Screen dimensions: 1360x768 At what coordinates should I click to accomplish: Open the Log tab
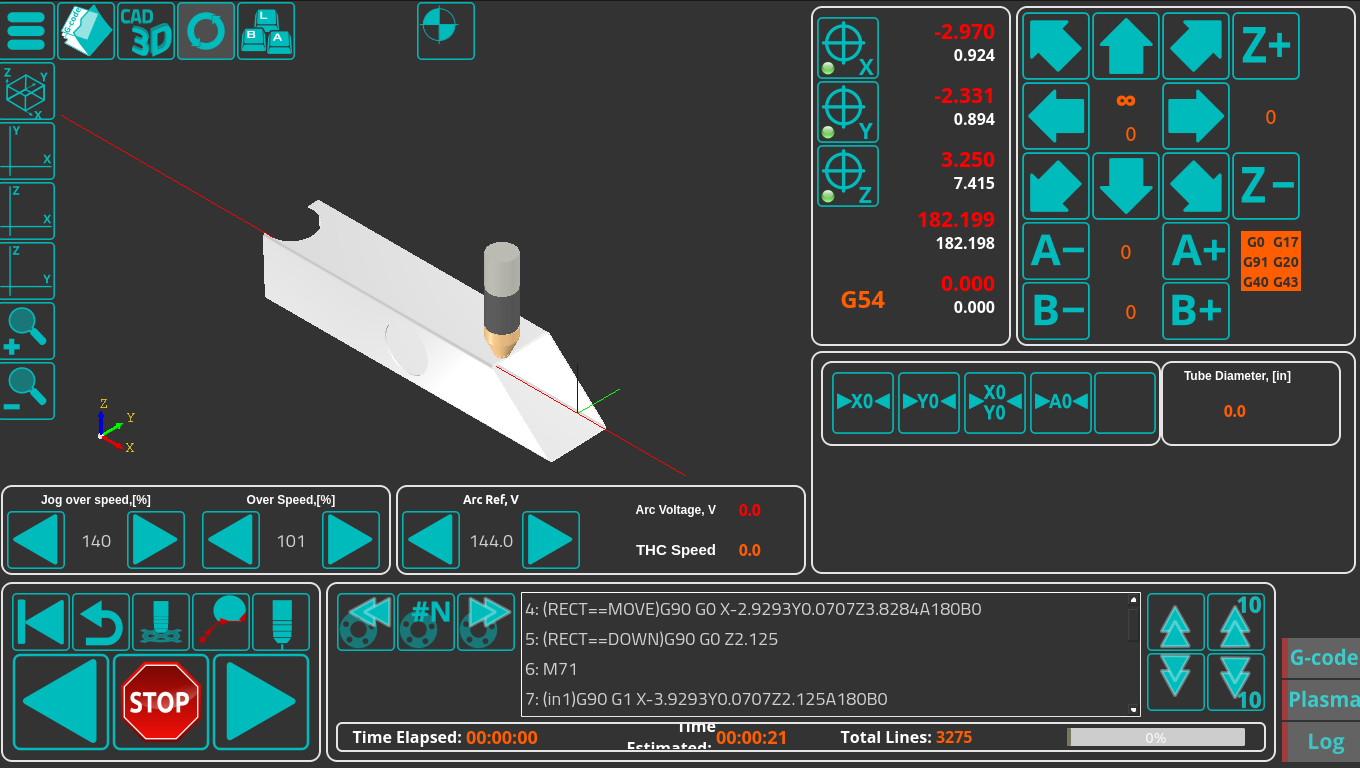tap(1322, 741)
